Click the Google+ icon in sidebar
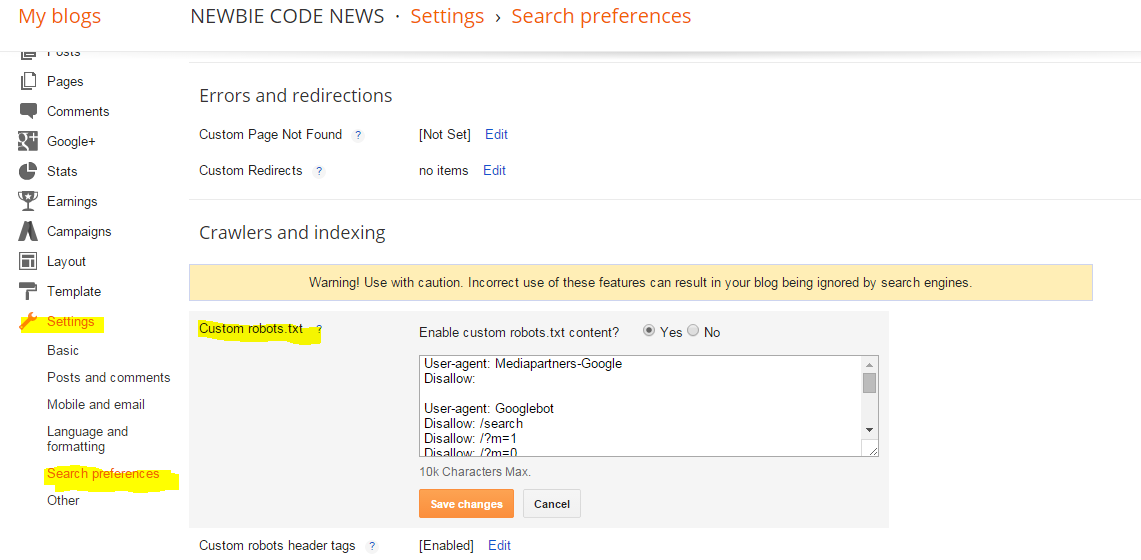The height and width of the screenshot is (560, 1141). coord(28,141)
